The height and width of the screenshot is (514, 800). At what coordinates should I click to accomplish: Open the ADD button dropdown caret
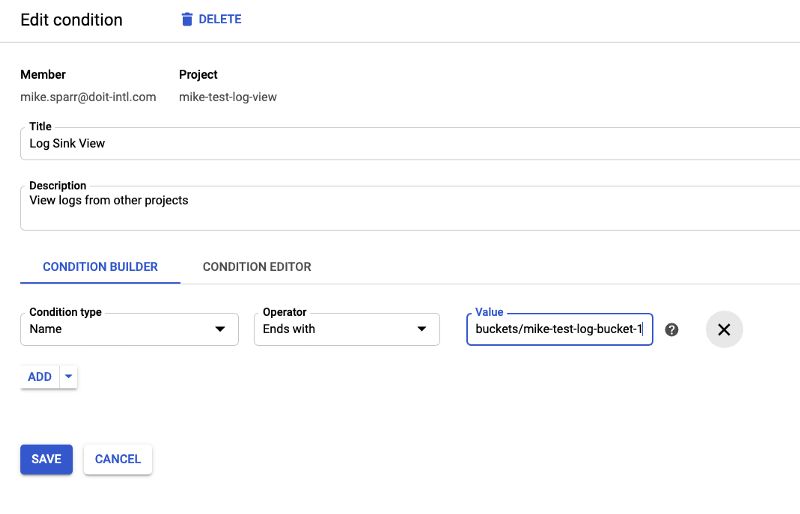(x=68, y=377)
